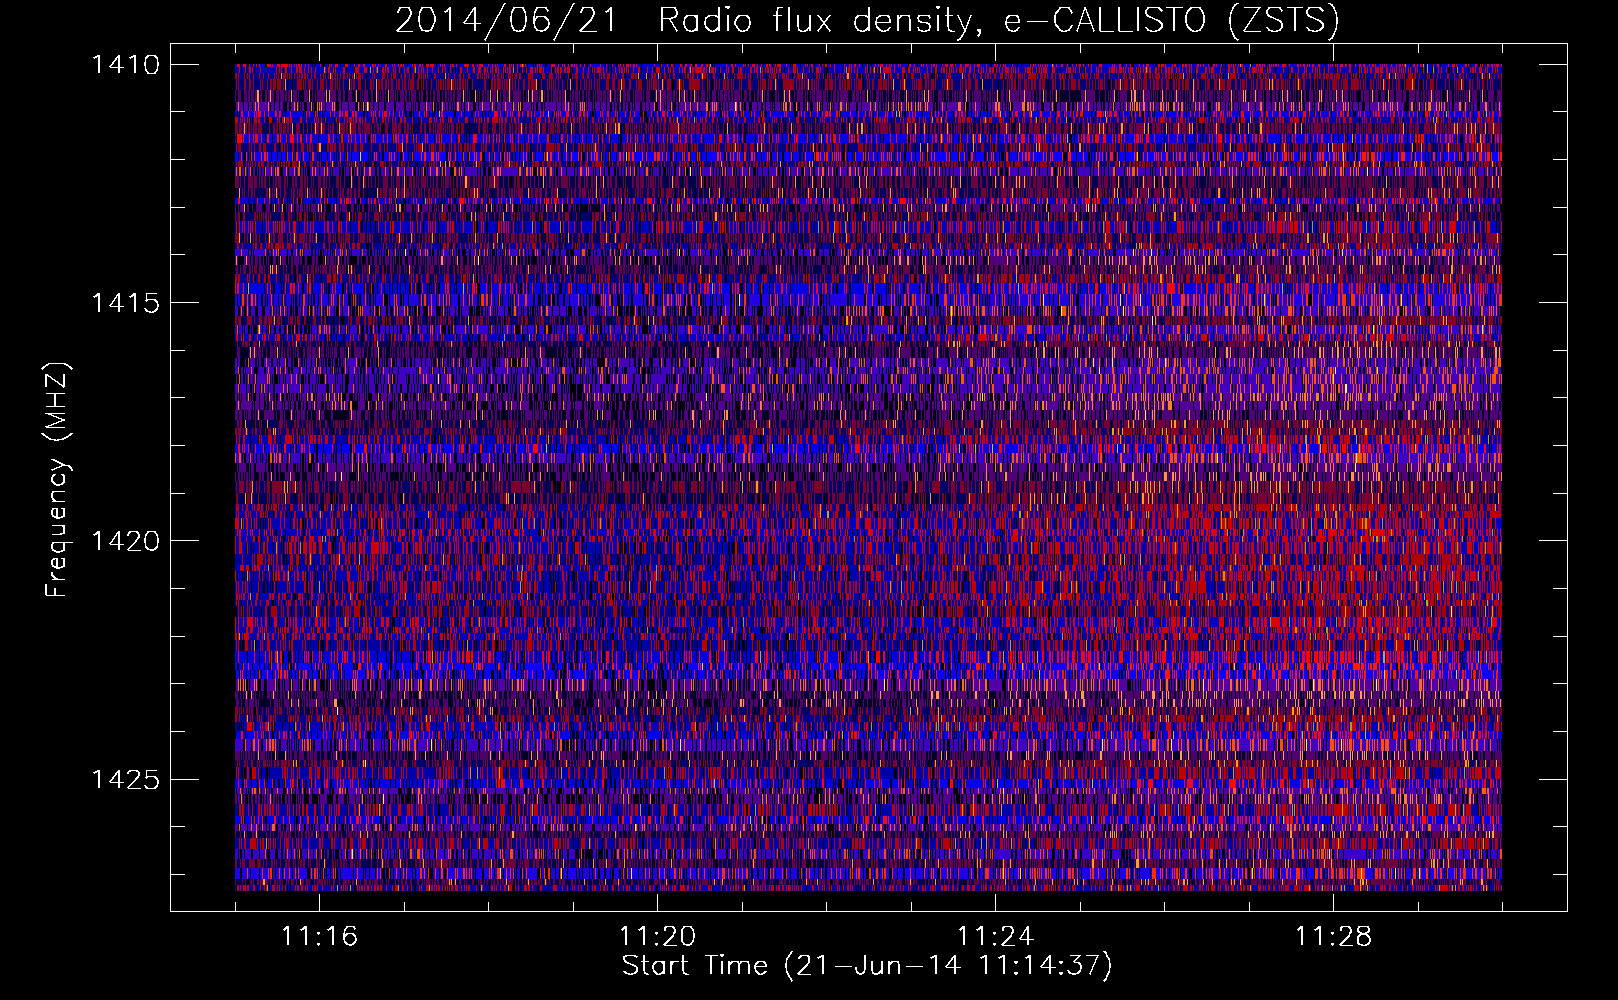Click the 1415 frequency axis label
The height and width of the screenshot is (1000, 1618).
click(126, 303)
